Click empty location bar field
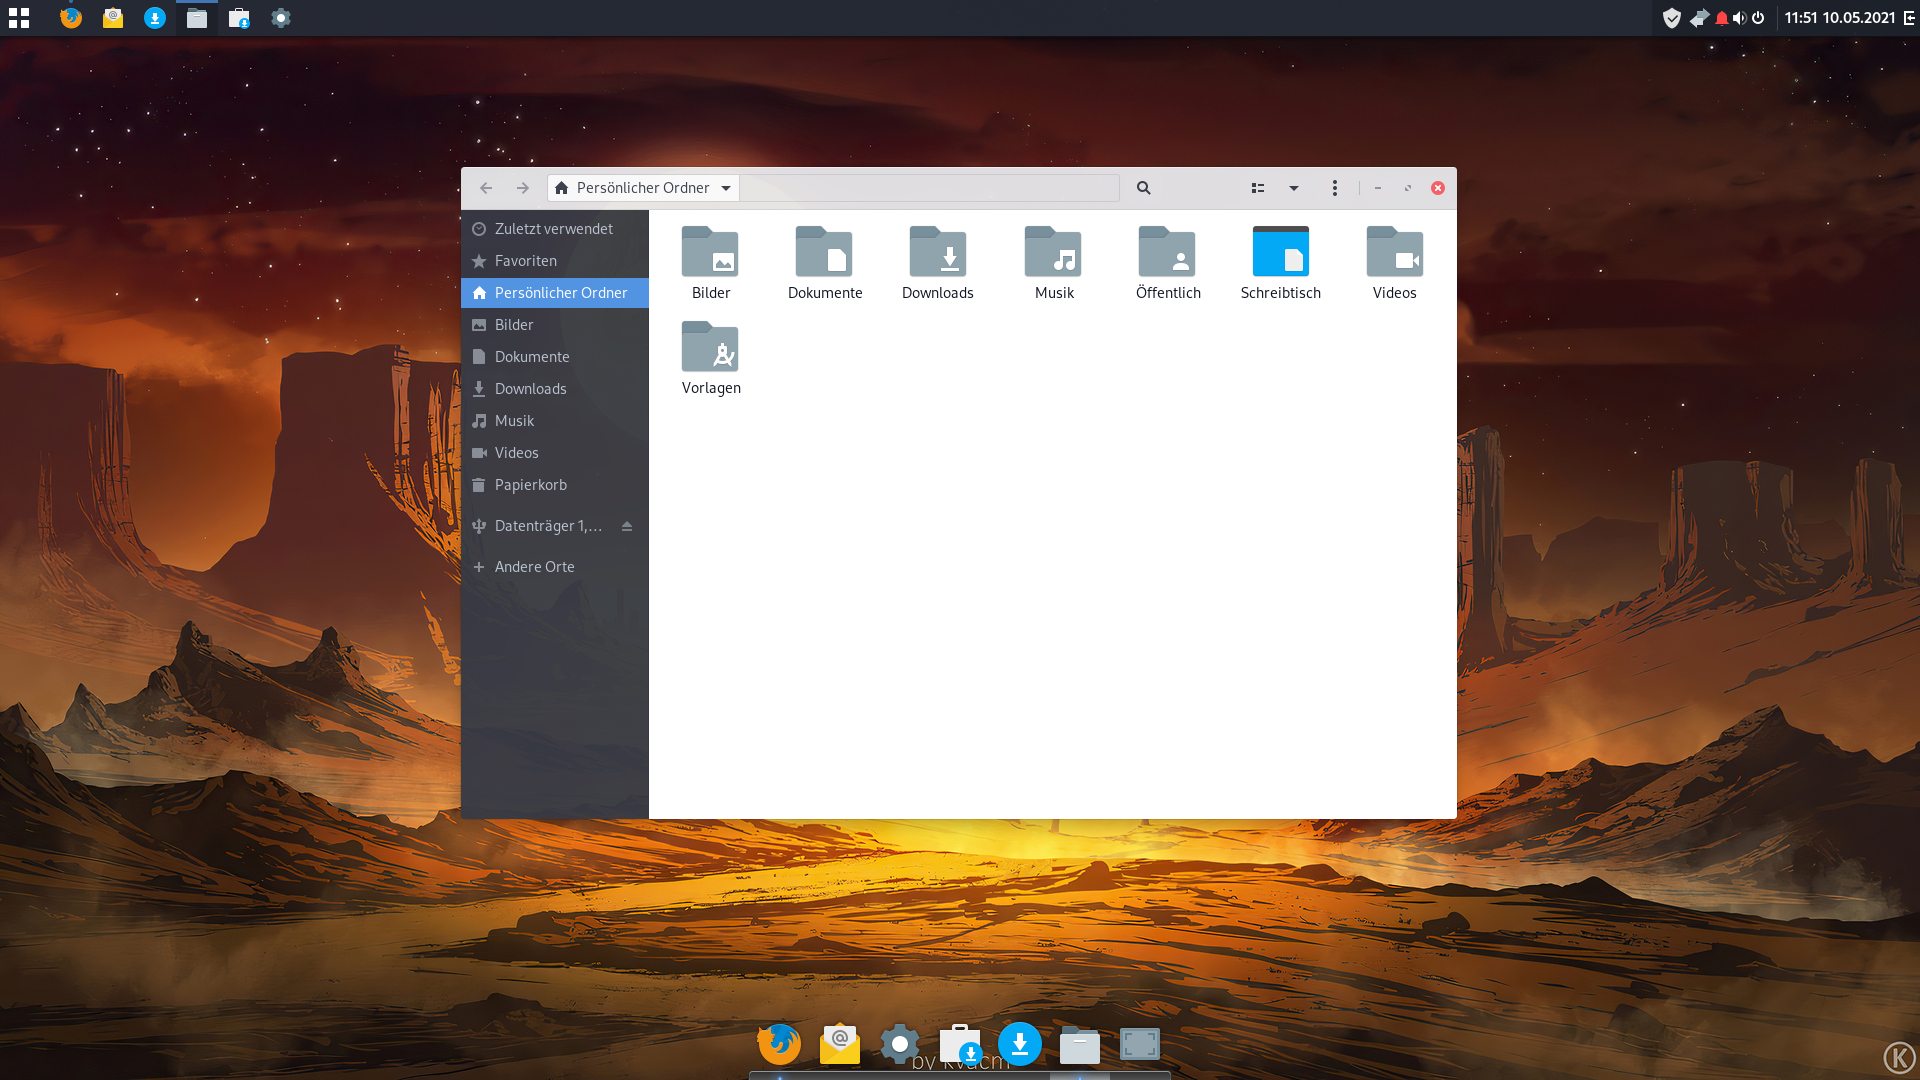The image size is (1920, 1080). 928,188
